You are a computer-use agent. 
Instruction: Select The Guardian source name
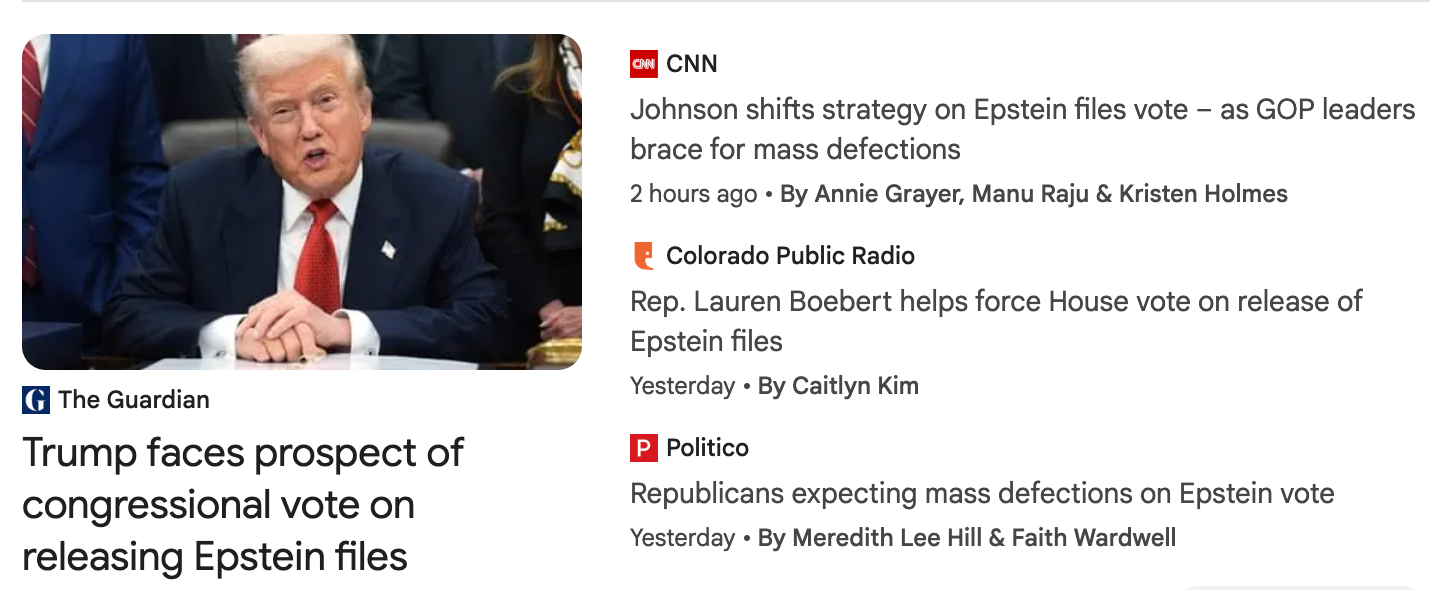click(x=134, y=400)
